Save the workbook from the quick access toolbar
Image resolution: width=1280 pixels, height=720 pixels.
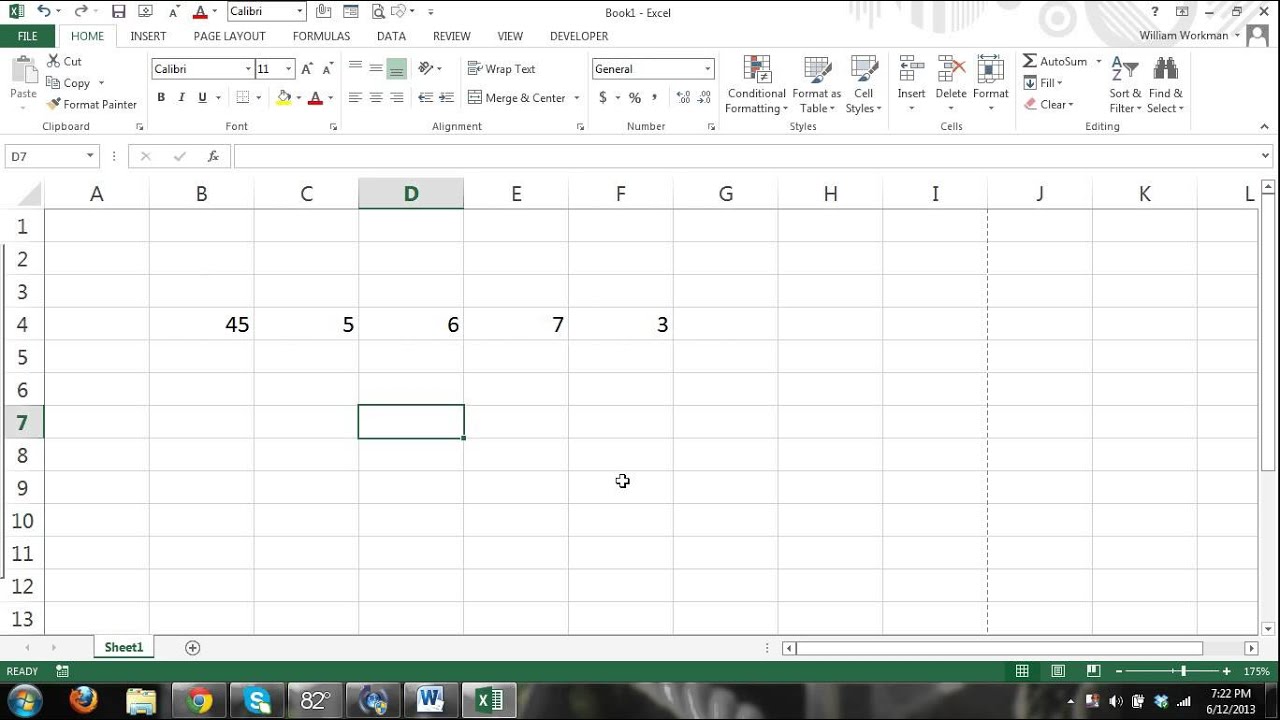(x=119, y=12)
